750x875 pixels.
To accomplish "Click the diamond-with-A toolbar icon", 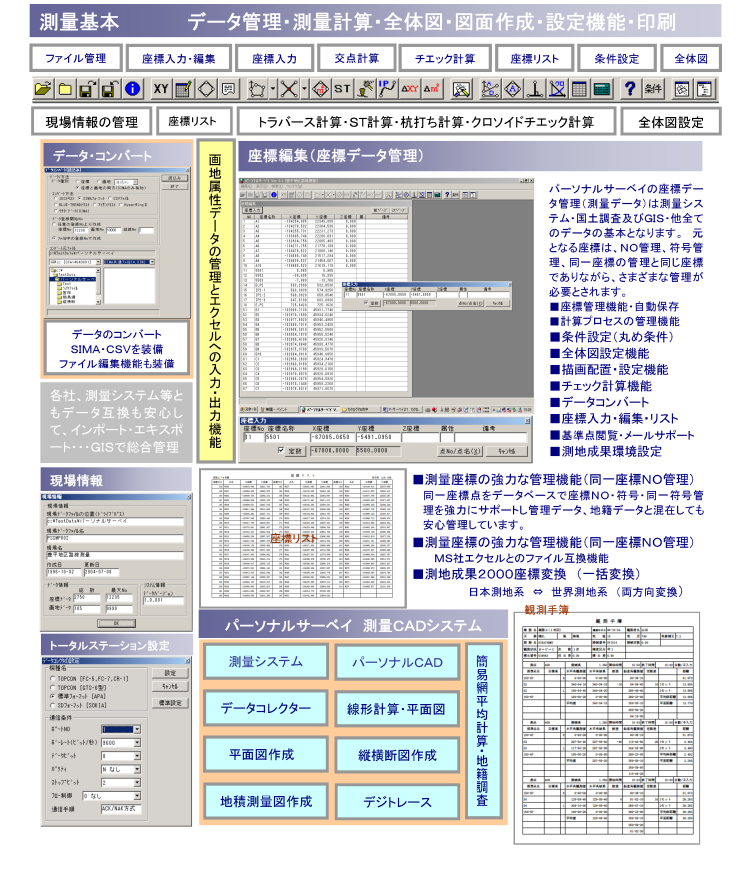I will pos(513,89).
